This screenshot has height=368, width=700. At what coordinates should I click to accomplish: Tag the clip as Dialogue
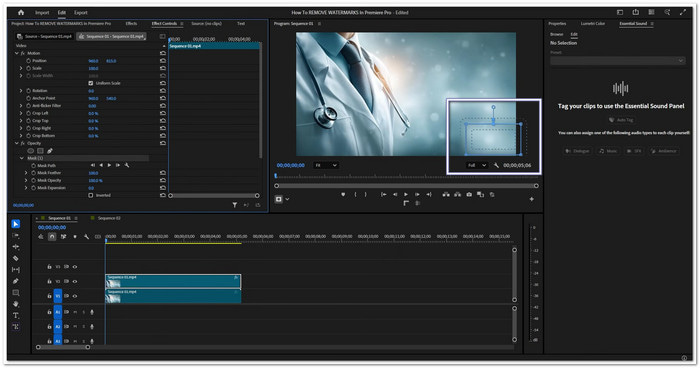pyautogui.click(x=577, y=151)
